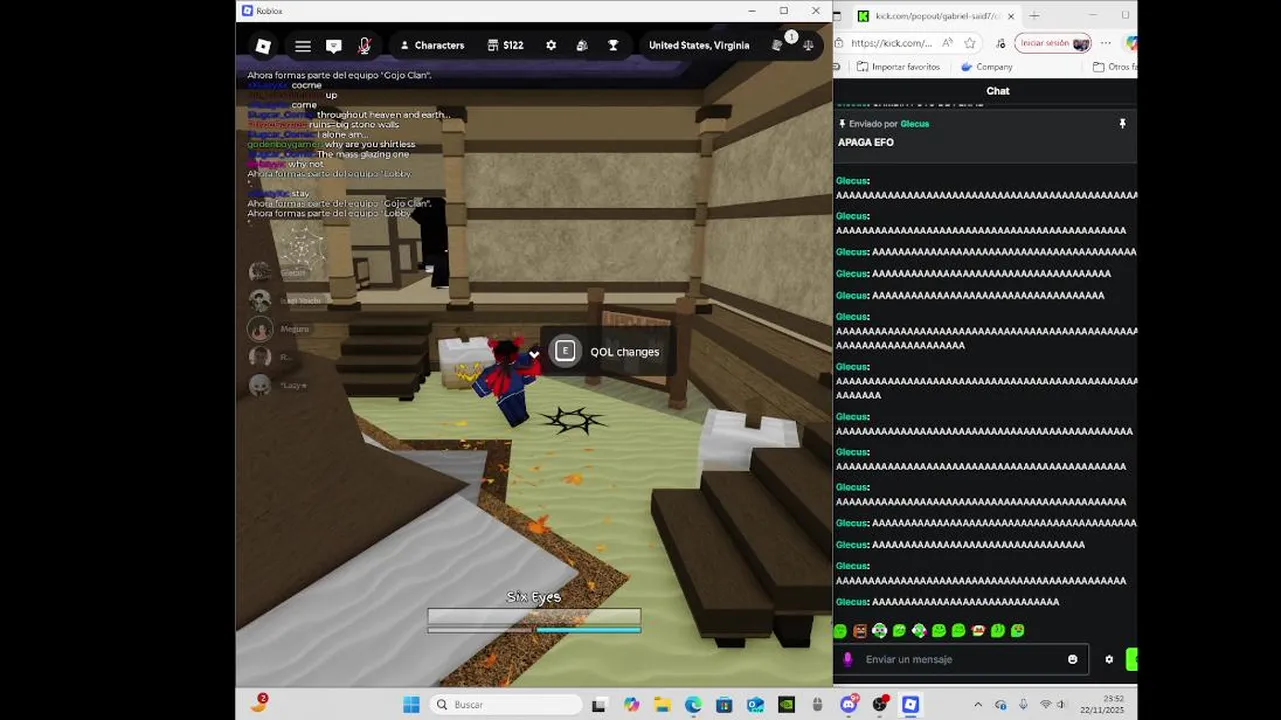Open Kick chat settings gear

pyautogui.click(x=1109, y=660)
